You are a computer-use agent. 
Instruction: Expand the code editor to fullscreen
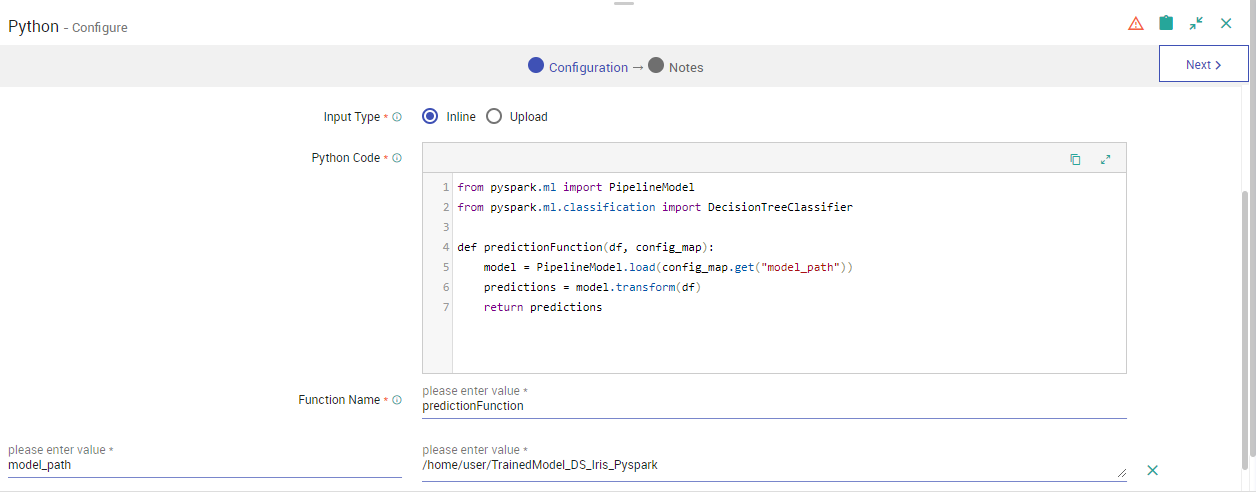[x=1105, y=159]
